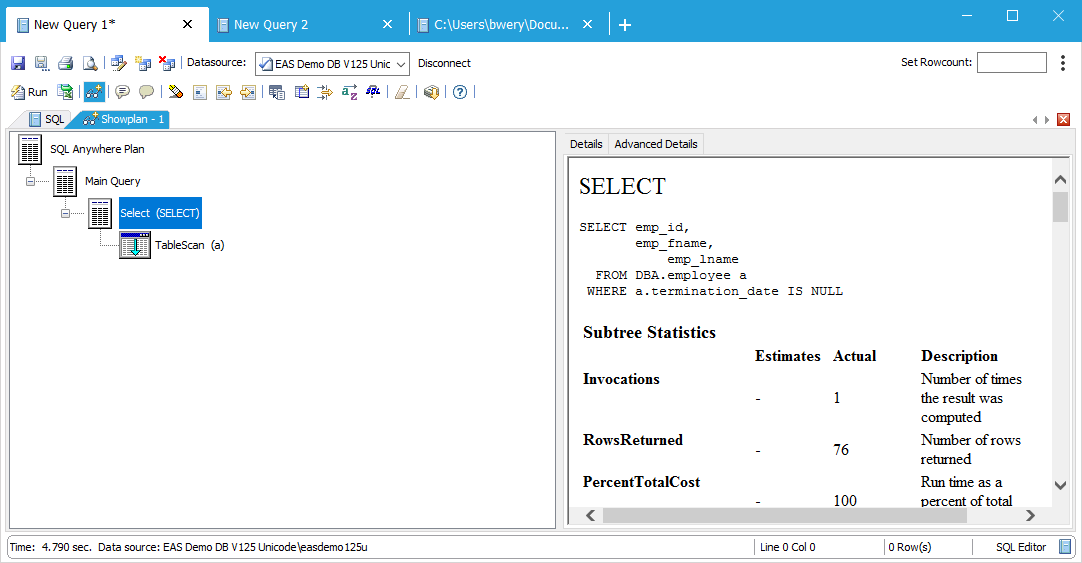Image resolution: width=1082 pixels, height=563 pixels.
Task: Click the Help question mark icon
Action: pos(460,92)
